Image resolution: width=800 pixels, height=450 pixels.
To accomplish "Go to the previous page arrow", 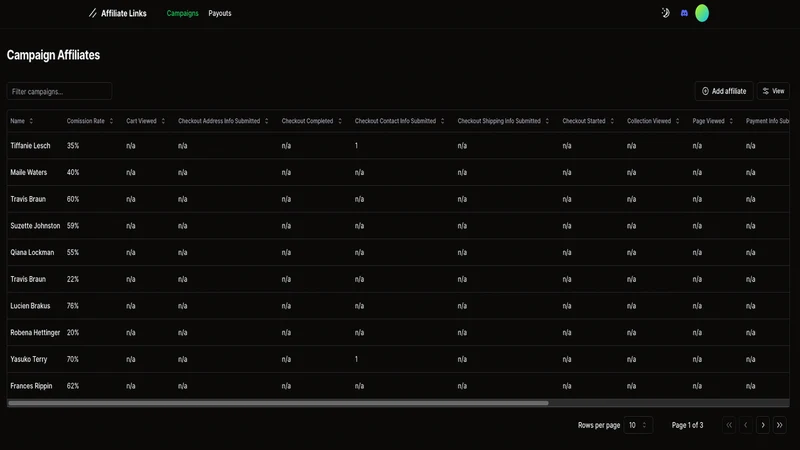I will point(746,425).
